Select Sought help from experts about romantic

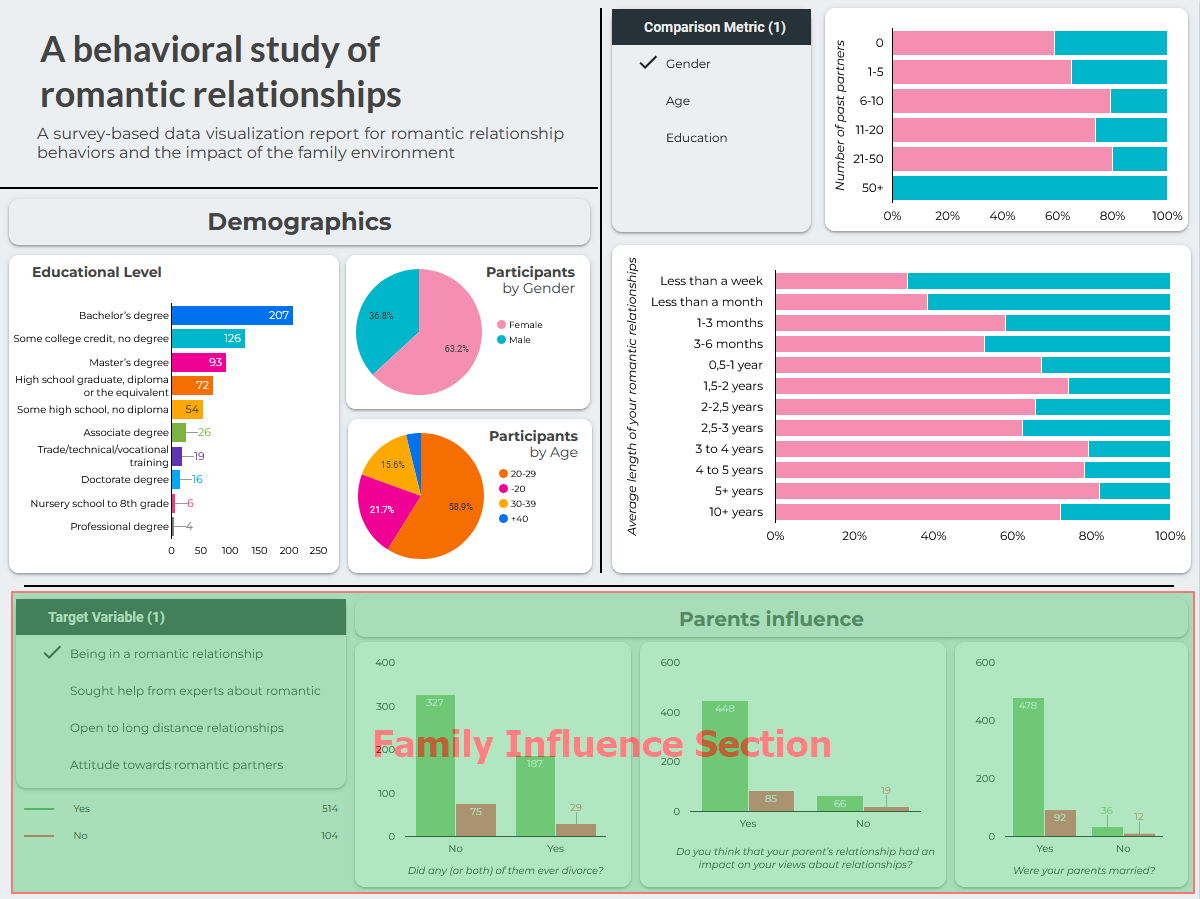coord(195,691)
